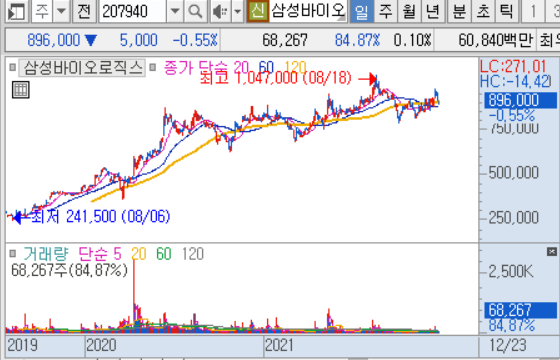Click the 2019 time axis label
The image size is (560, 360).
point(22,345)
